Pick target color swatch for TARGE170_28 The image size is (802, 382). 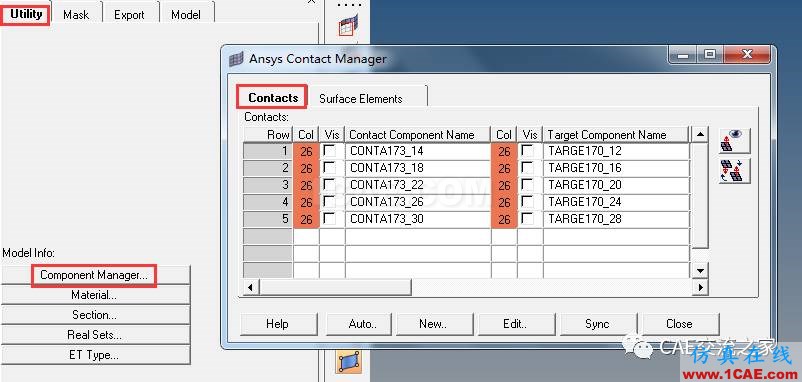(504, 219)
